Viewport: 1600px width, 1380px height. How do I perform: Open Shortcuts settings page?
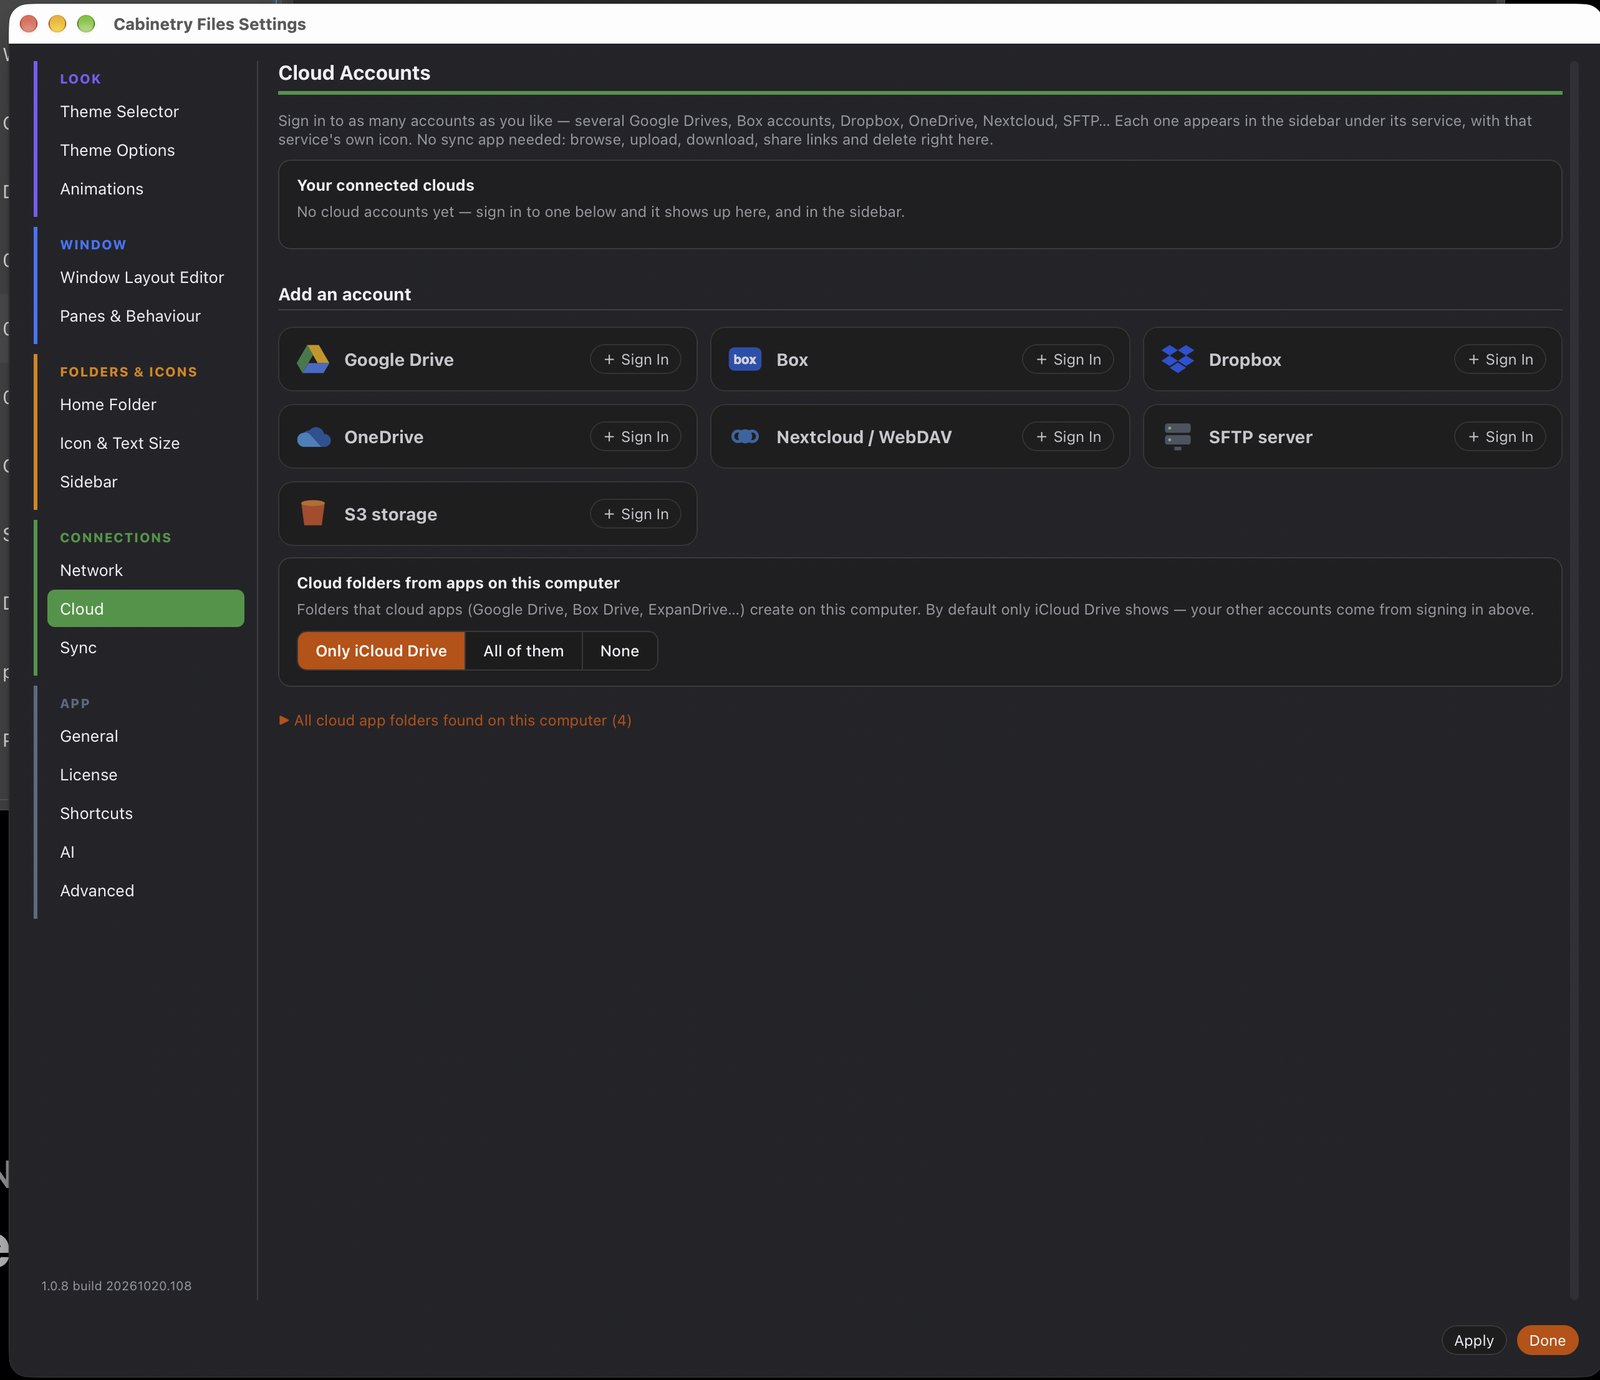(x=146, y=813)
